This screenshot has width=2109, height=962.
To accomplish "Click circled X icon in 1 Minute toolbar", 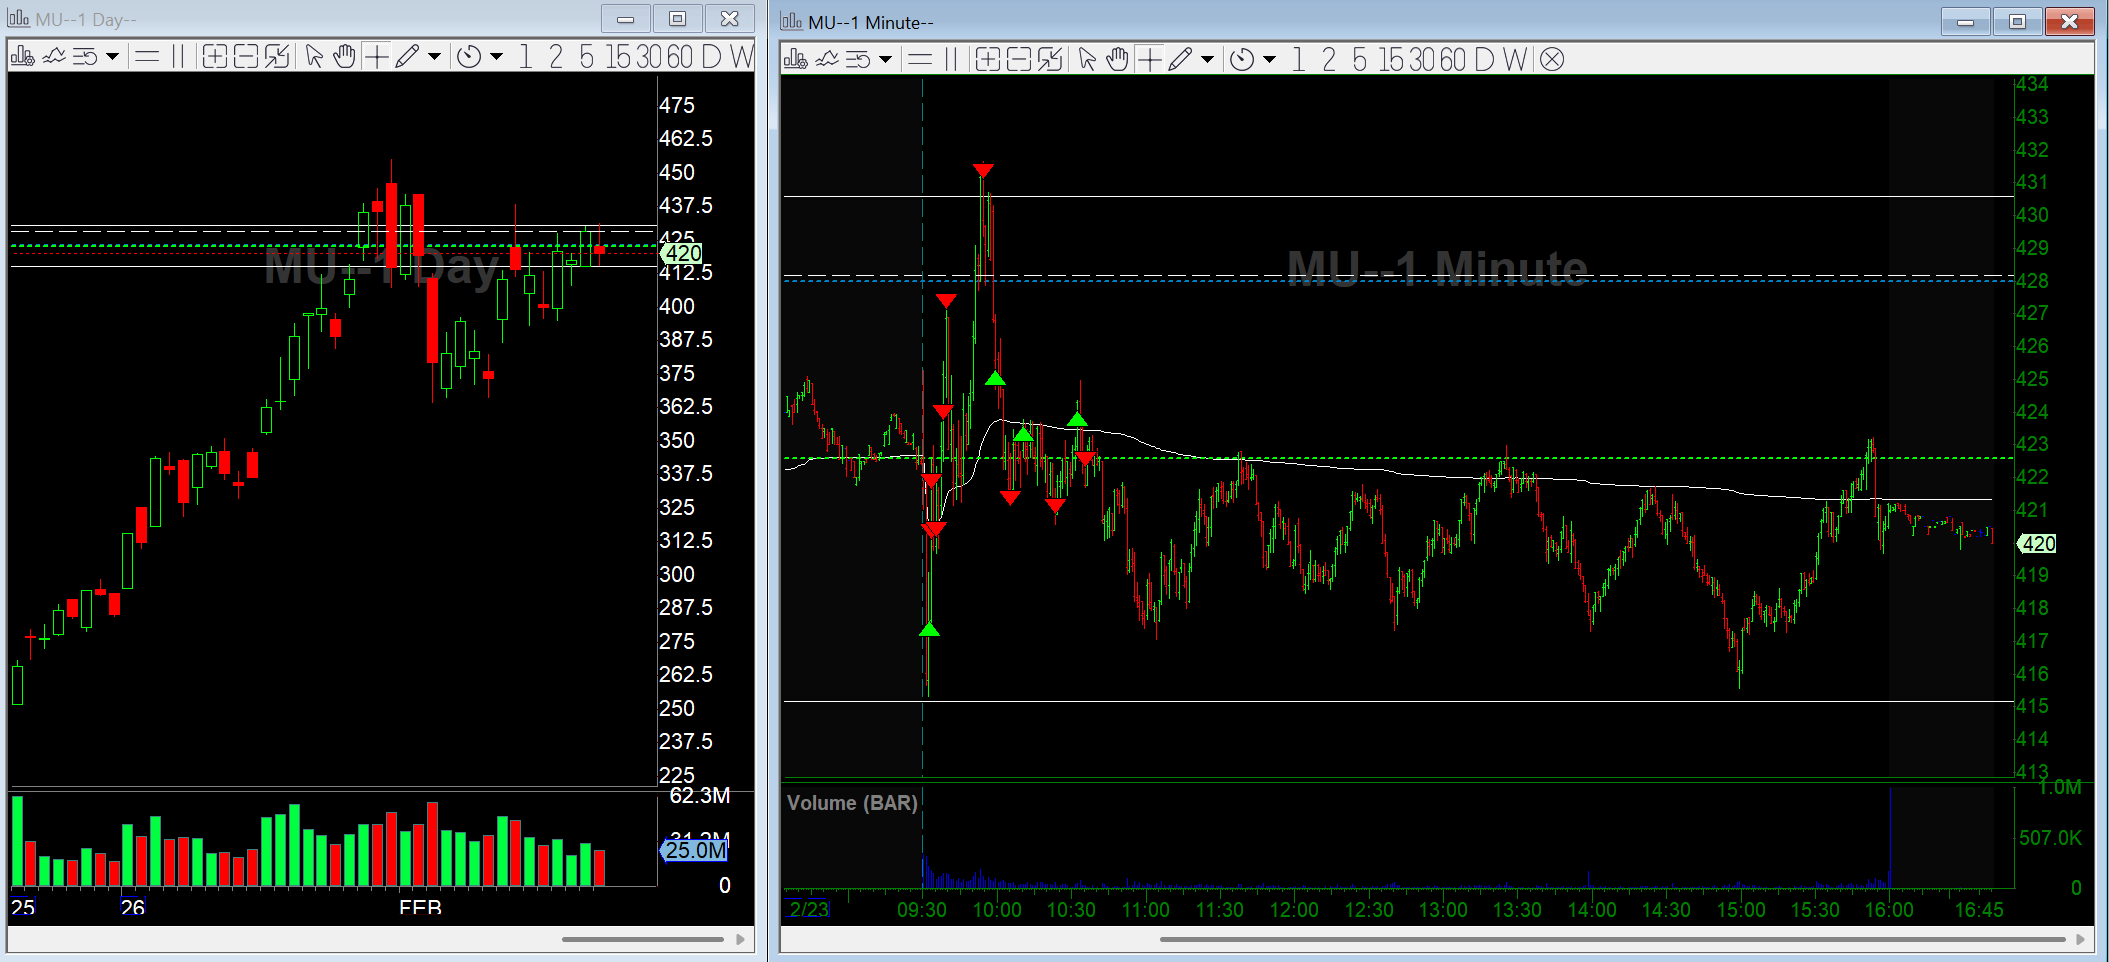I will [x=1552, y=59].
